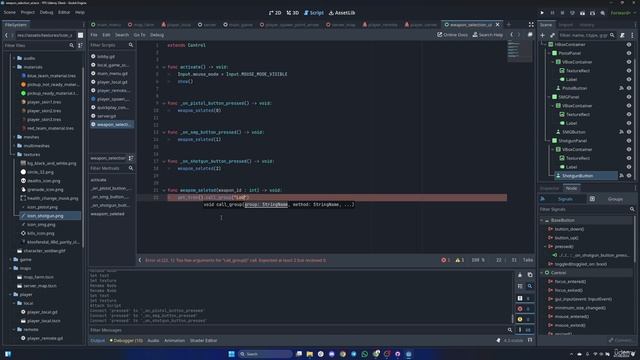This screenshot has width=640, height=360.
Task: Switch to the Signals tab in Node dock
Action: (562, 199)
